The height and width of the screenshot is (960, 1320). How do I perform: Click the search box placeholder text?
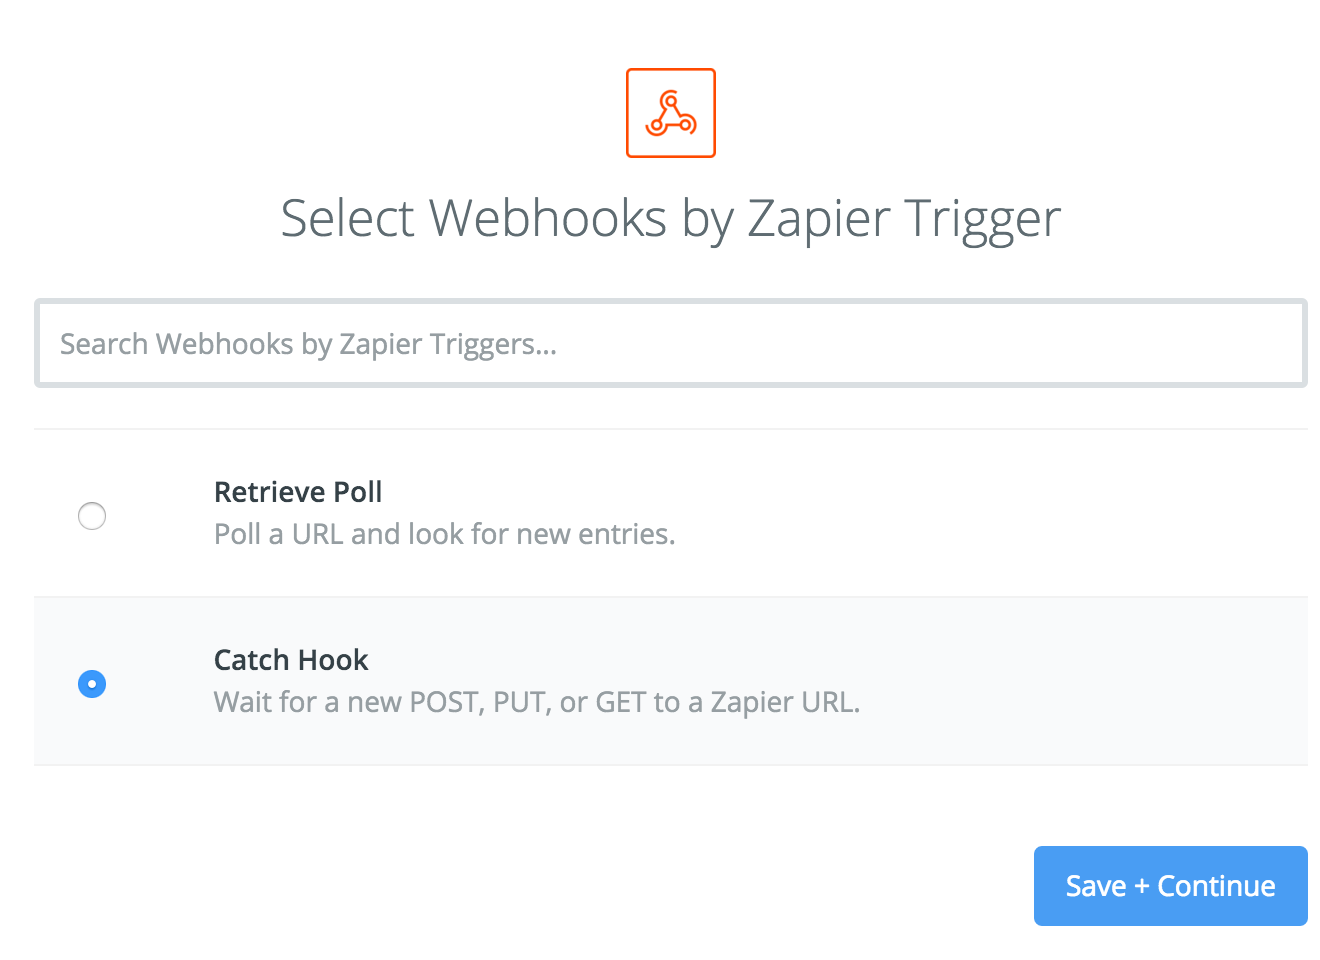[308, 344]
